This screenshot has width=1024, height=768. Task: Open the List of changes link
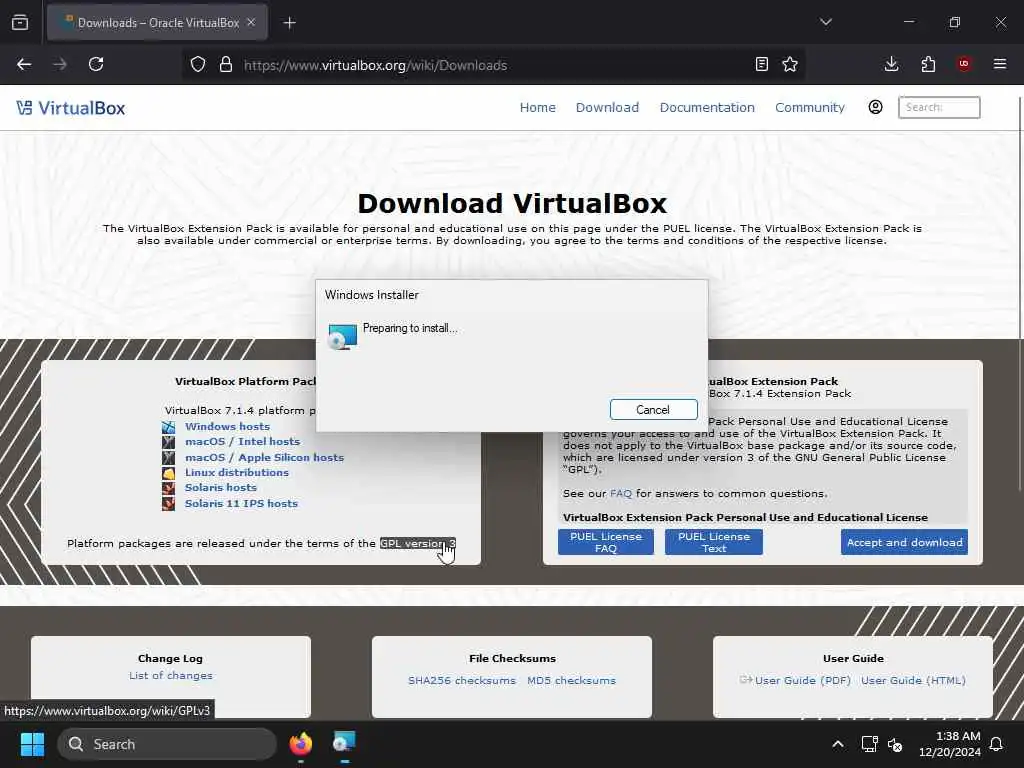pos(170,676)
